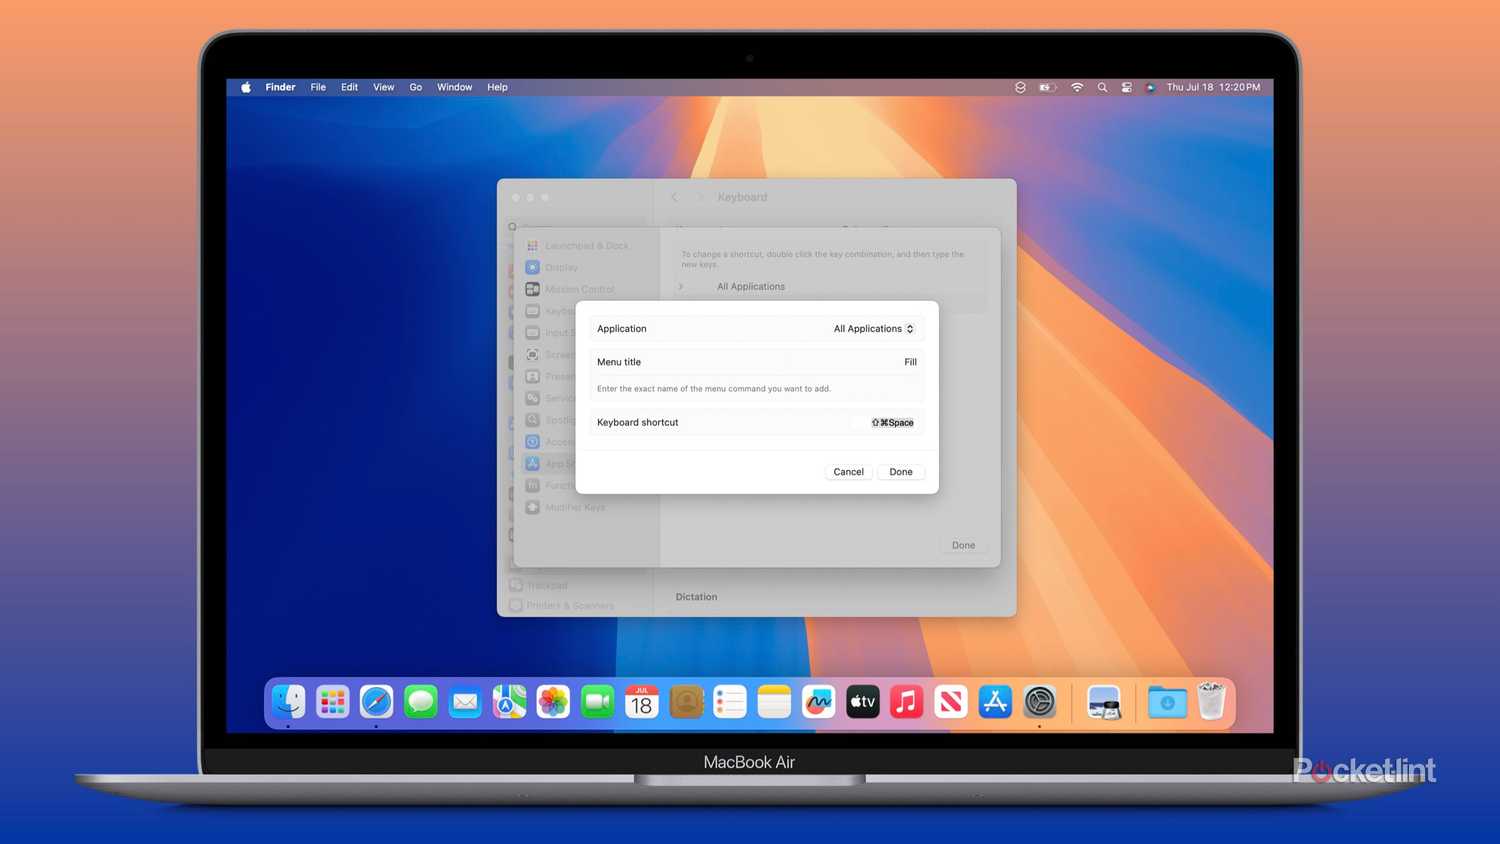
Task: Select Printers & Scanners in settings sidebar
Action: 569,606
